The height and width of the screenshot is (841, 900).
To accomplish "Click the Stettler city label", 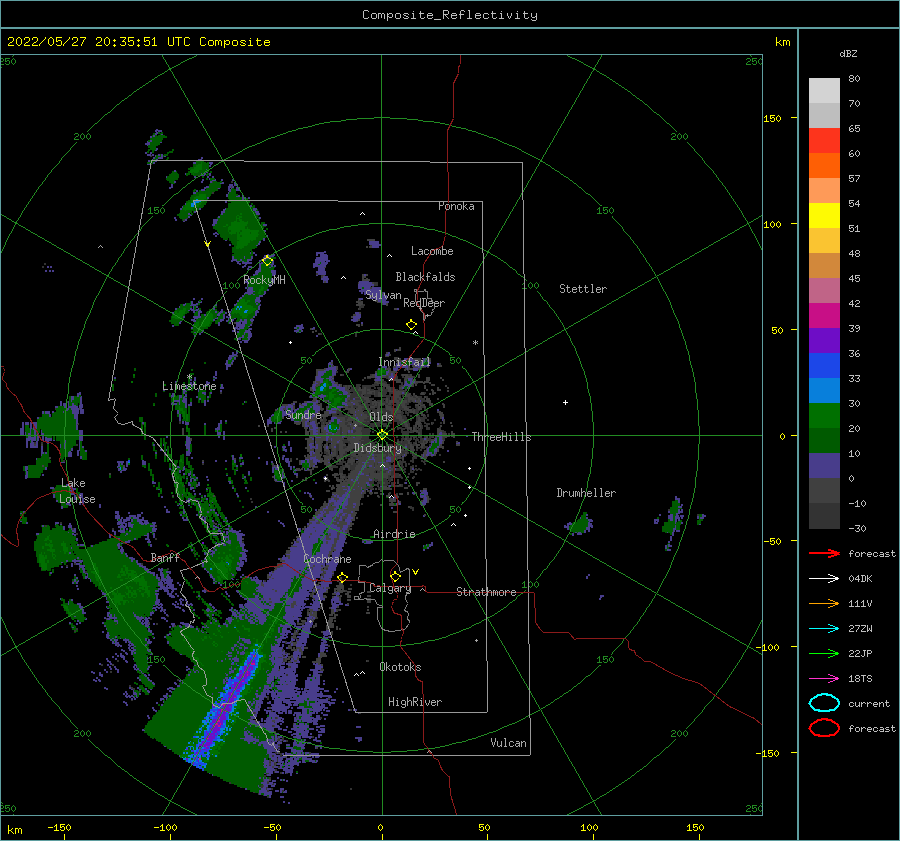I will coord(583,289).
